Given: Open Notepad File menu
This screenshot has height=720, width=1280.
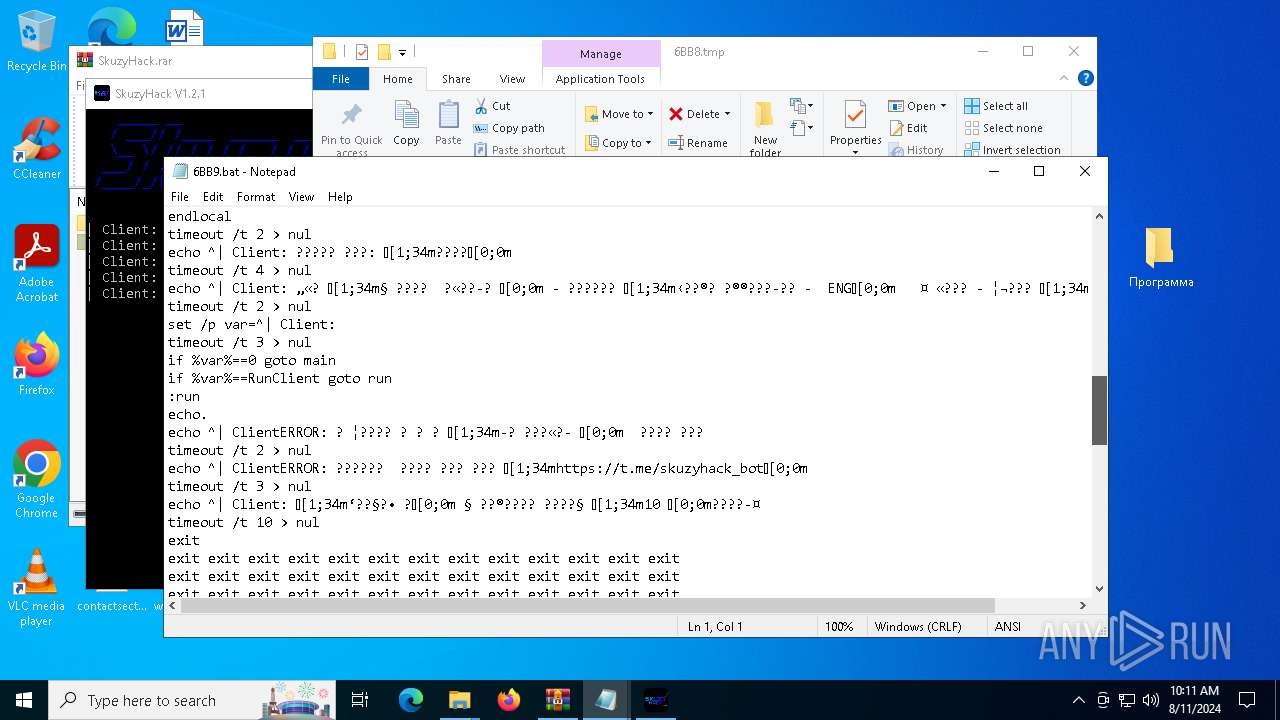Looking at the screenshot, I should click(x=180, y=197).
